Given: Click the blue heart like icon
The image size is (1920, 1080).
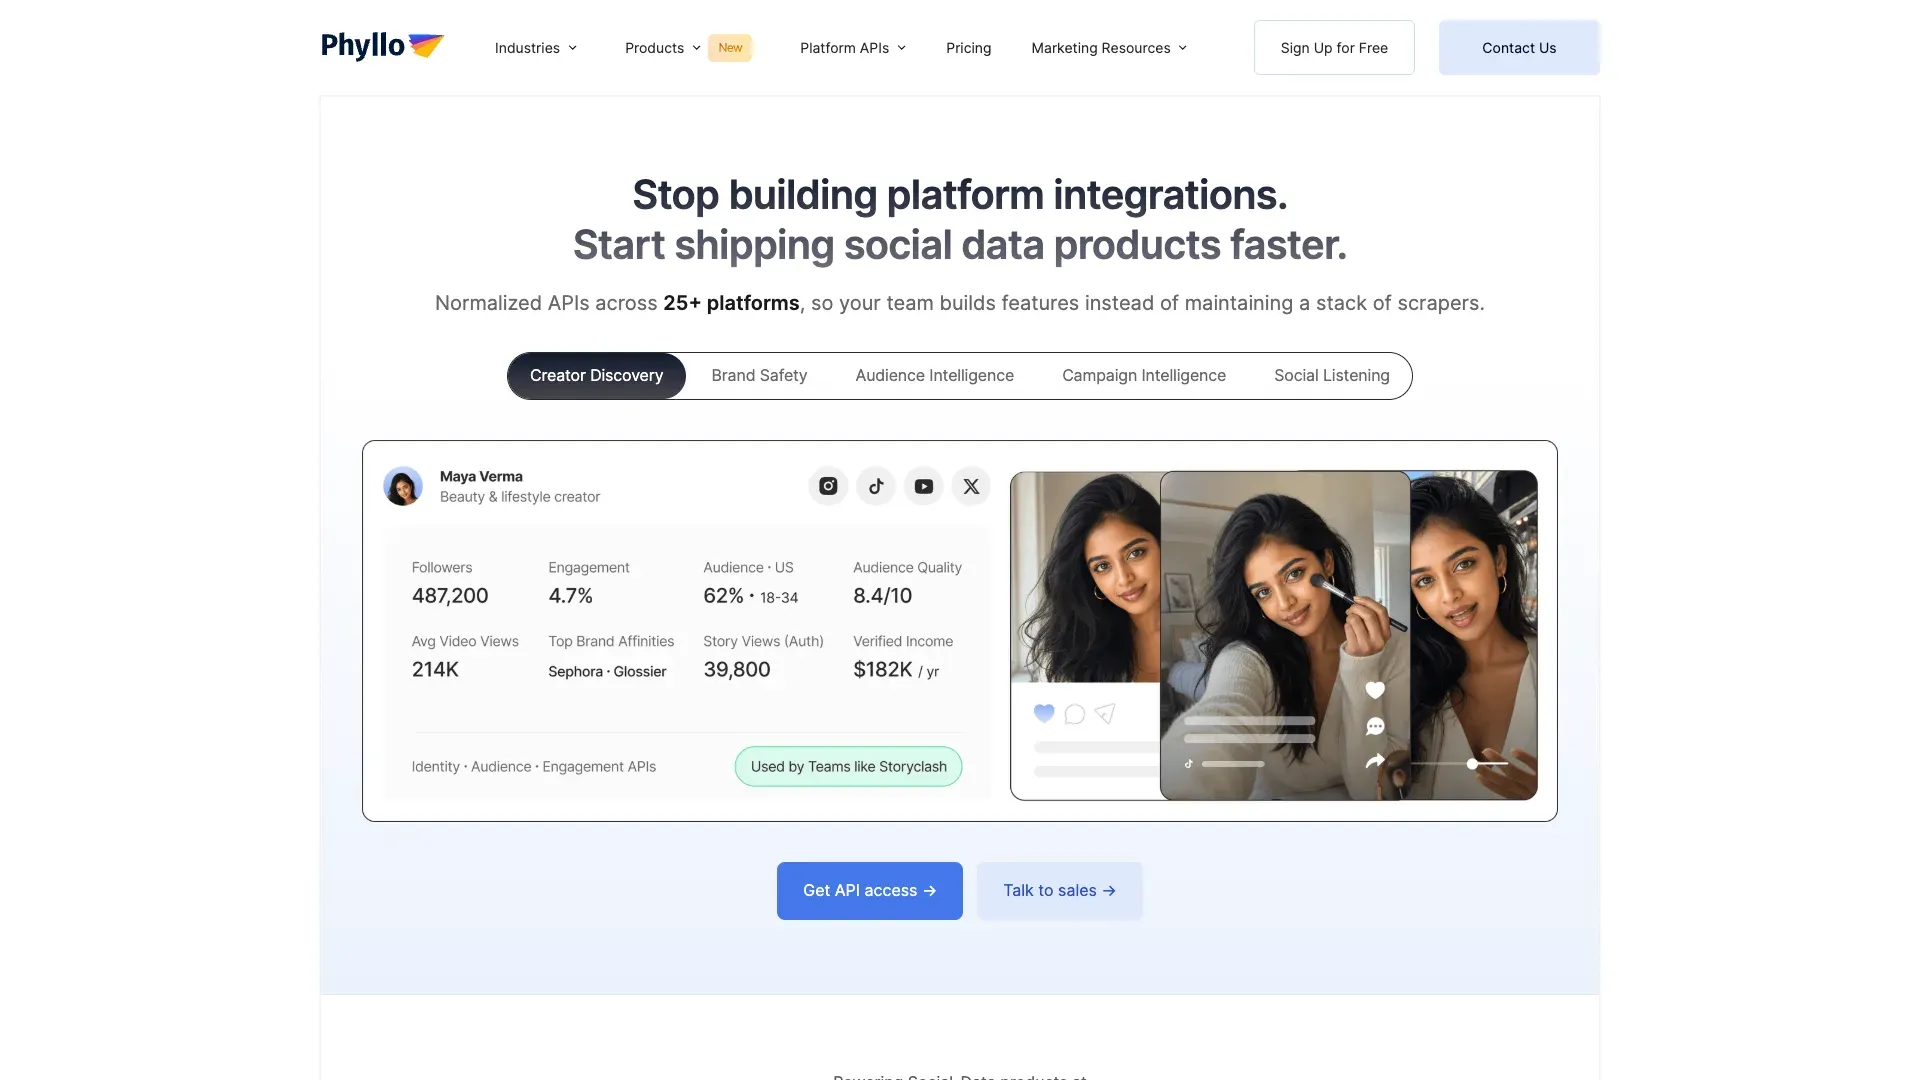Looking at the screenshot, I should [1044, 713].
